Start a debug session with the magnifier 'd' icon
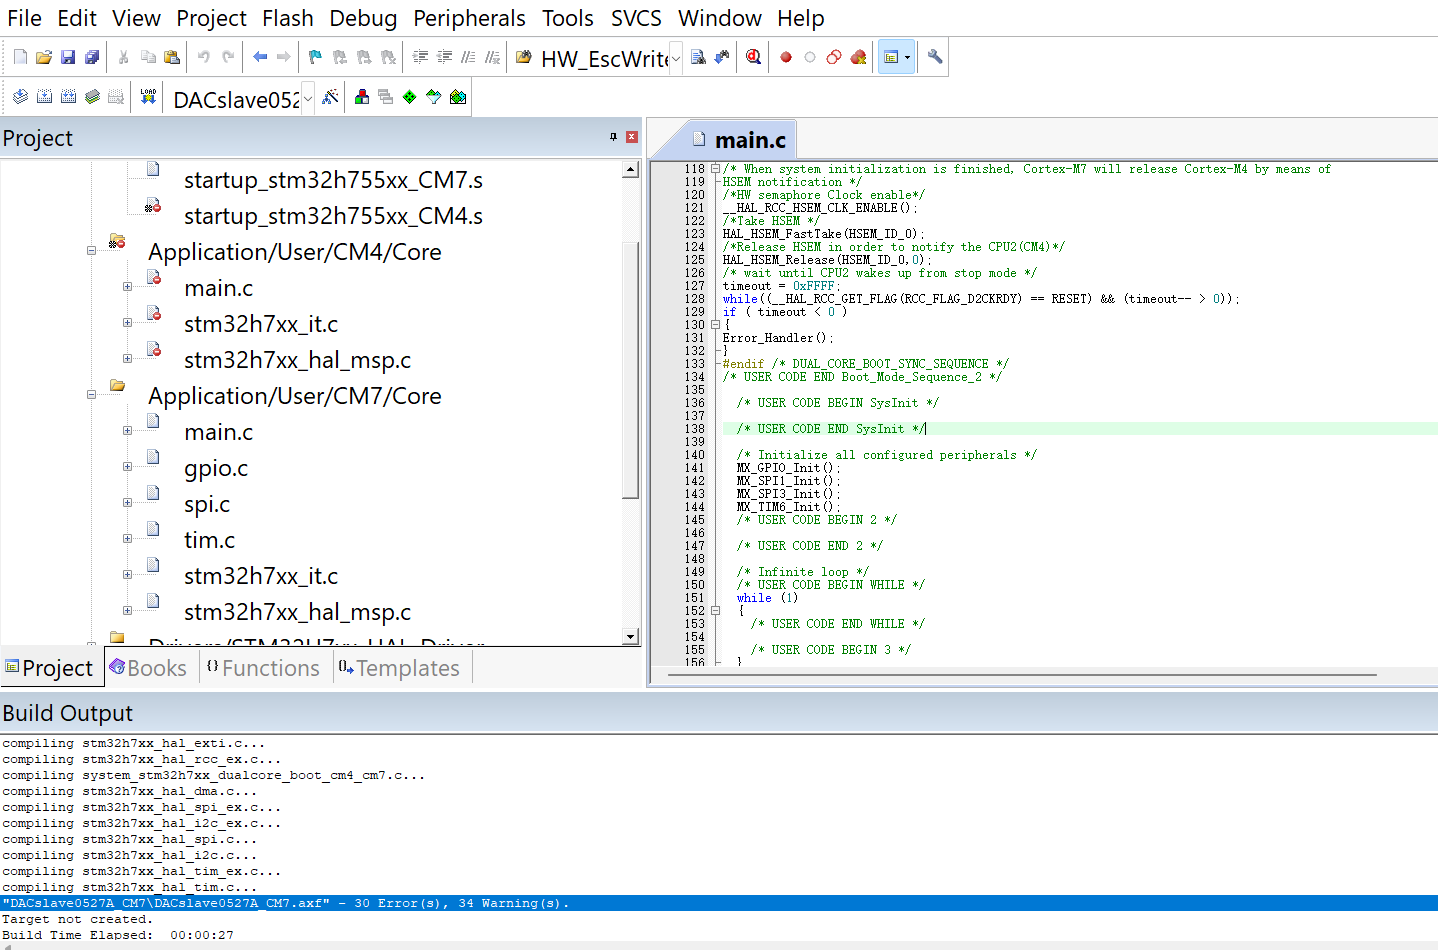Image resolution: width=1438 pixels, height=950 pixels. pyautogui.click(x=753, y=58)
